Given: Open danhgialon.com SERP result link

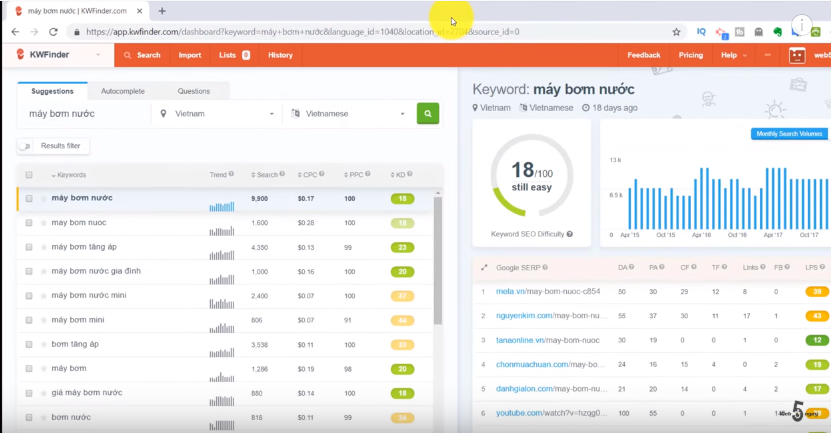Looking at the screenshot, I should [551, 389].
